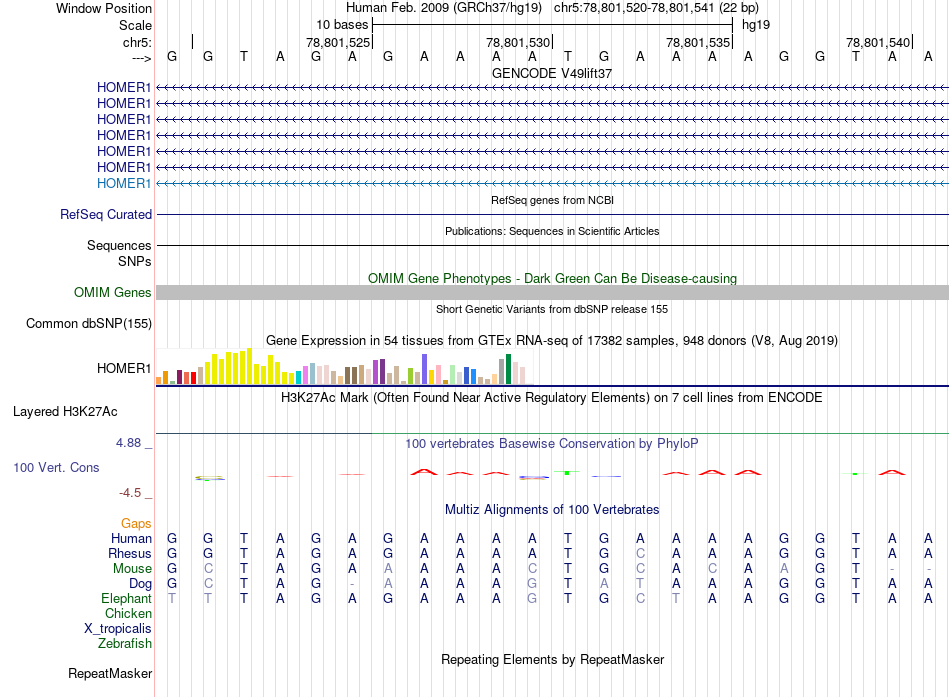
Task: Open Repeating Elements by RepeatMasker track title
Action: click(552, 659)
